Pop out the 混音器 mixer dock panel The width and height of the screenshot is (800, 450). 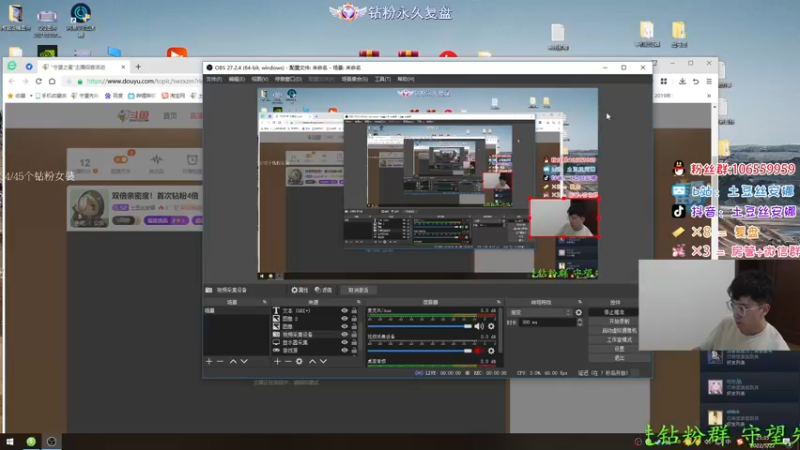pos(498,302)
